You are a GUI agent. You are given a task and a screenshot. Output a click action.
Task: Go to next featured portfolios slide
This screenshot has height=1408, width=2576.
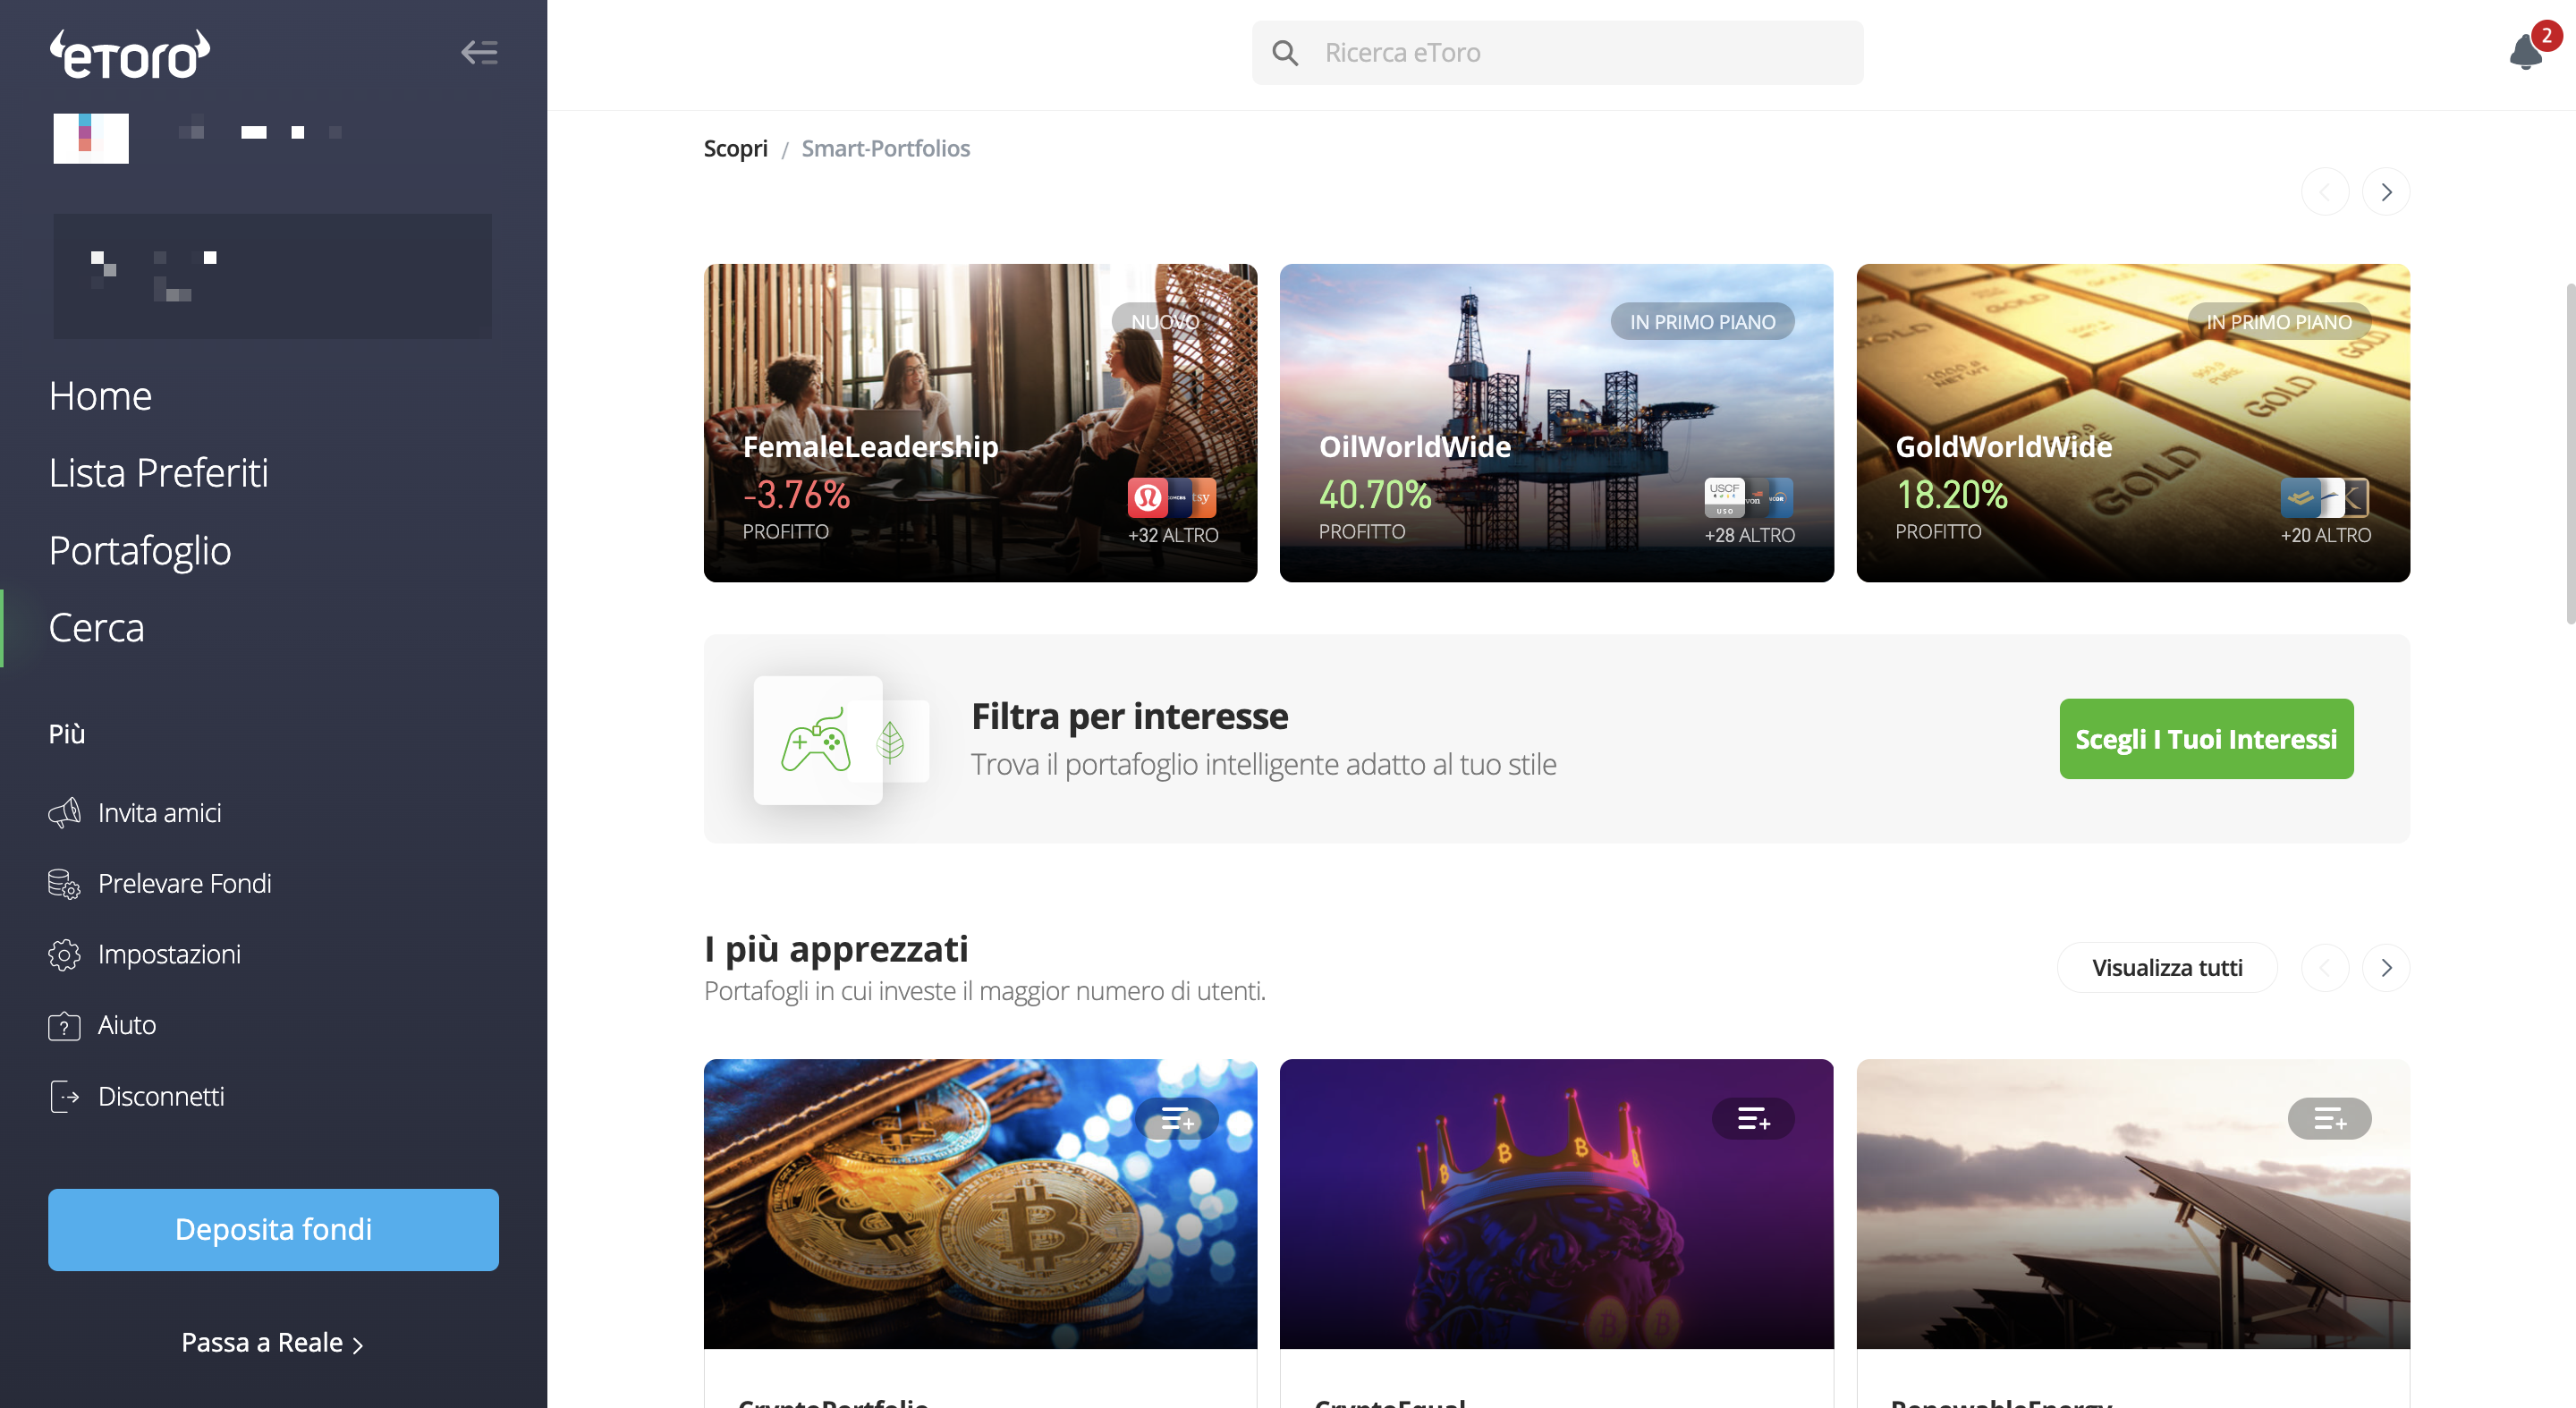(x=2386, y=192)
